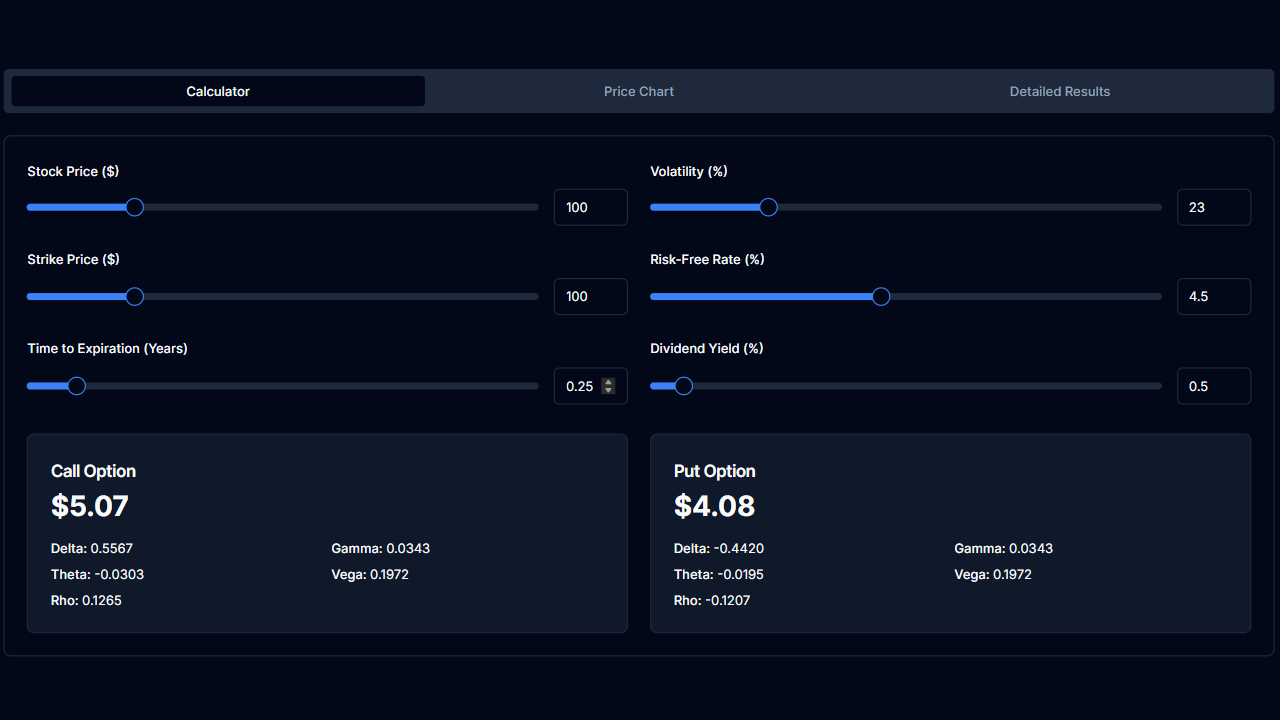Click the Risk-Free Rate slider handle
The image size is (1280, 720).
(x=881, y=296)
